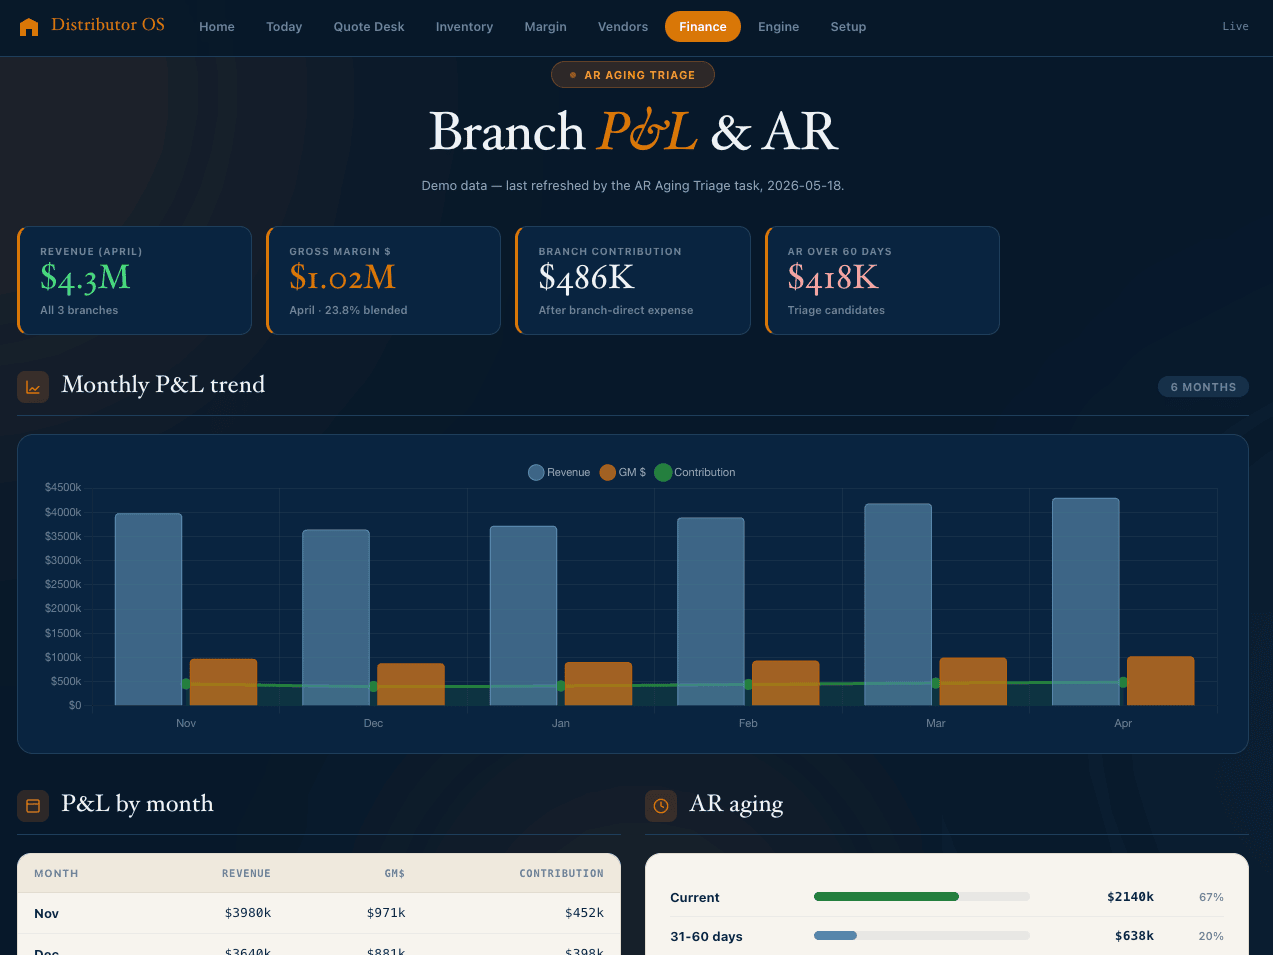Toggle the Contribution legend series
This screenshot has width=1273, height=955.
click(695, 472)
